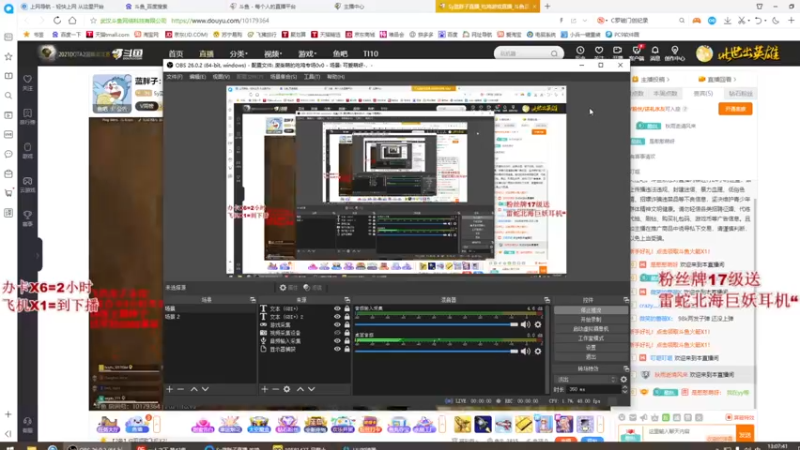This screenshot has width=800, height=450.
Task: Toggle lock on display capture source
Action: click(x=347, y=349)
